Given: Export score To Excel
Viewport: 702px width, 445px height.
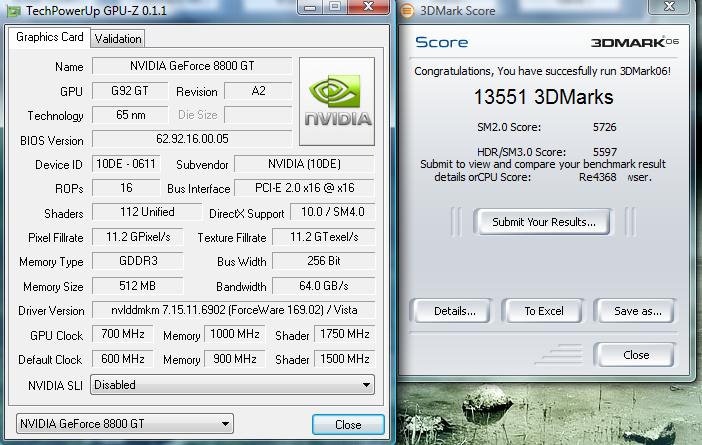Looking at the screenshot, I should tap(544, 311).
